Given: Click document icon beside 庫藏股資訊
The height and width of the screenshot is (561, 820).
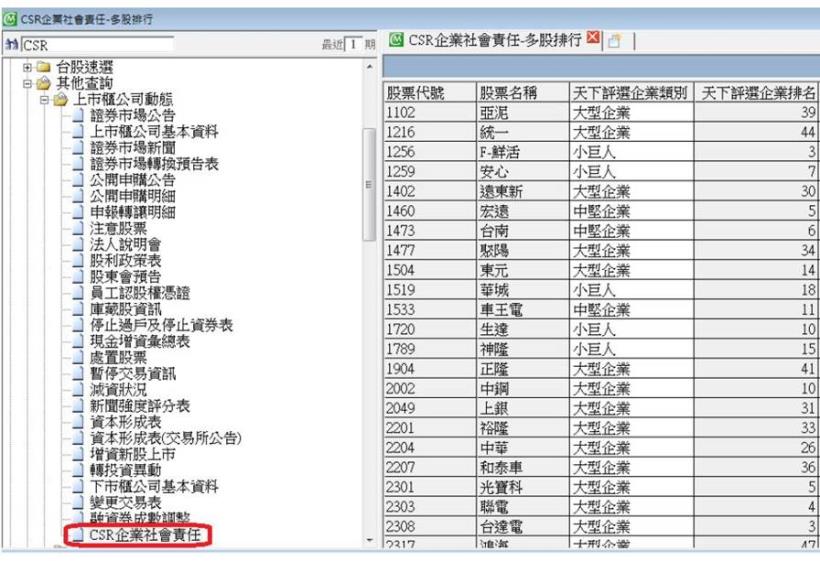Looking at the screenshot, I should click(77, 309).
